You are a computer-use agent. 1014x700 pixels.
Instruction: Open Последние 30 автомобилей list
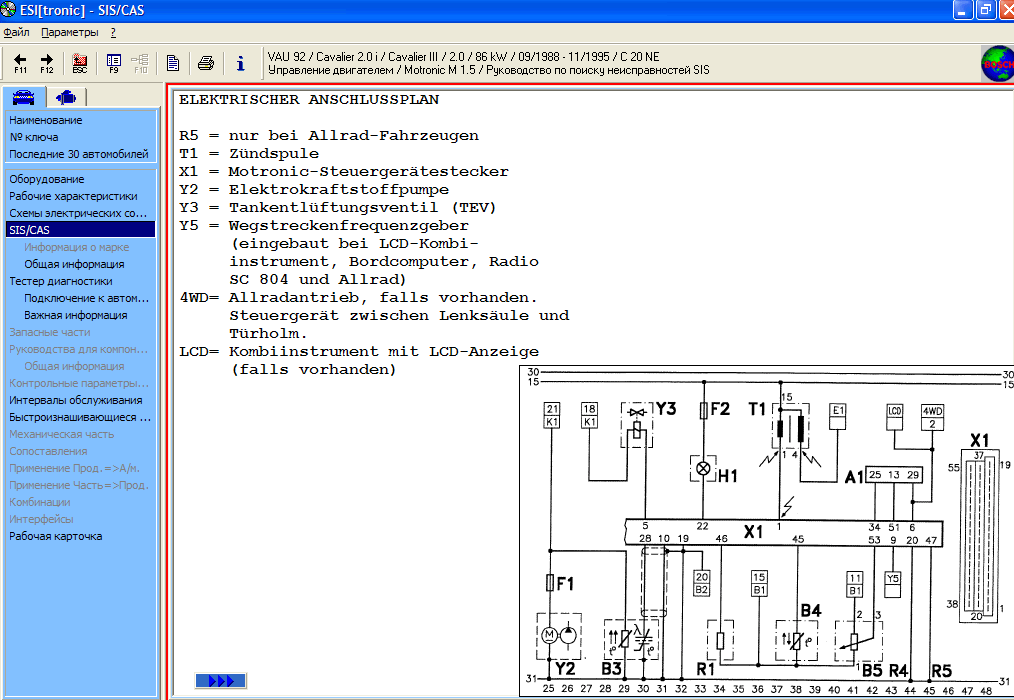pos(81,154)
